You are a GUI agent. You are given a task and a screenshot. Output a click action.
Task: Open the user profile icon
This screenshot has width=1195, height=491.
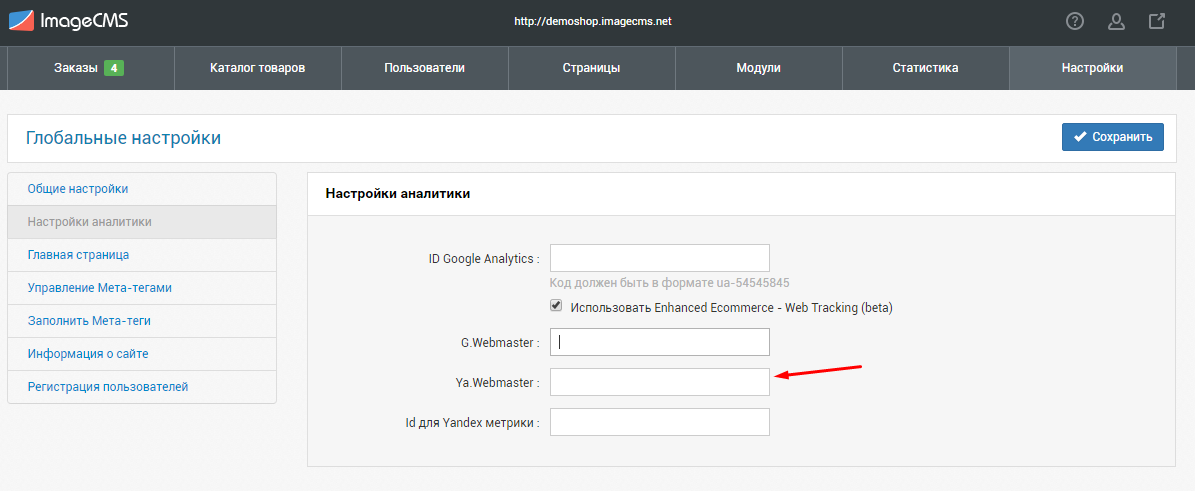point(1116,21)
